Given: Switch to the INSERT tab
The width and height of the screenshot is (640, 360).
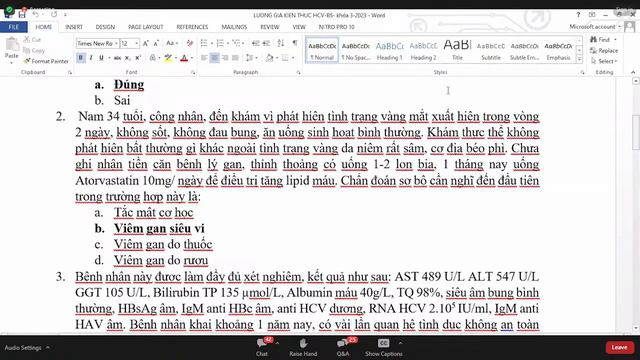Looking at the screenshot, I should [x=74, y=27].
